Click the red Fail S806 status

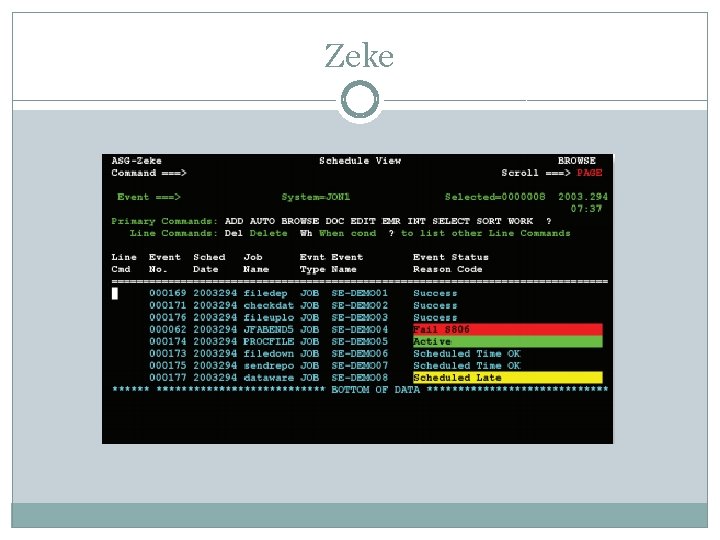[507, 329]
